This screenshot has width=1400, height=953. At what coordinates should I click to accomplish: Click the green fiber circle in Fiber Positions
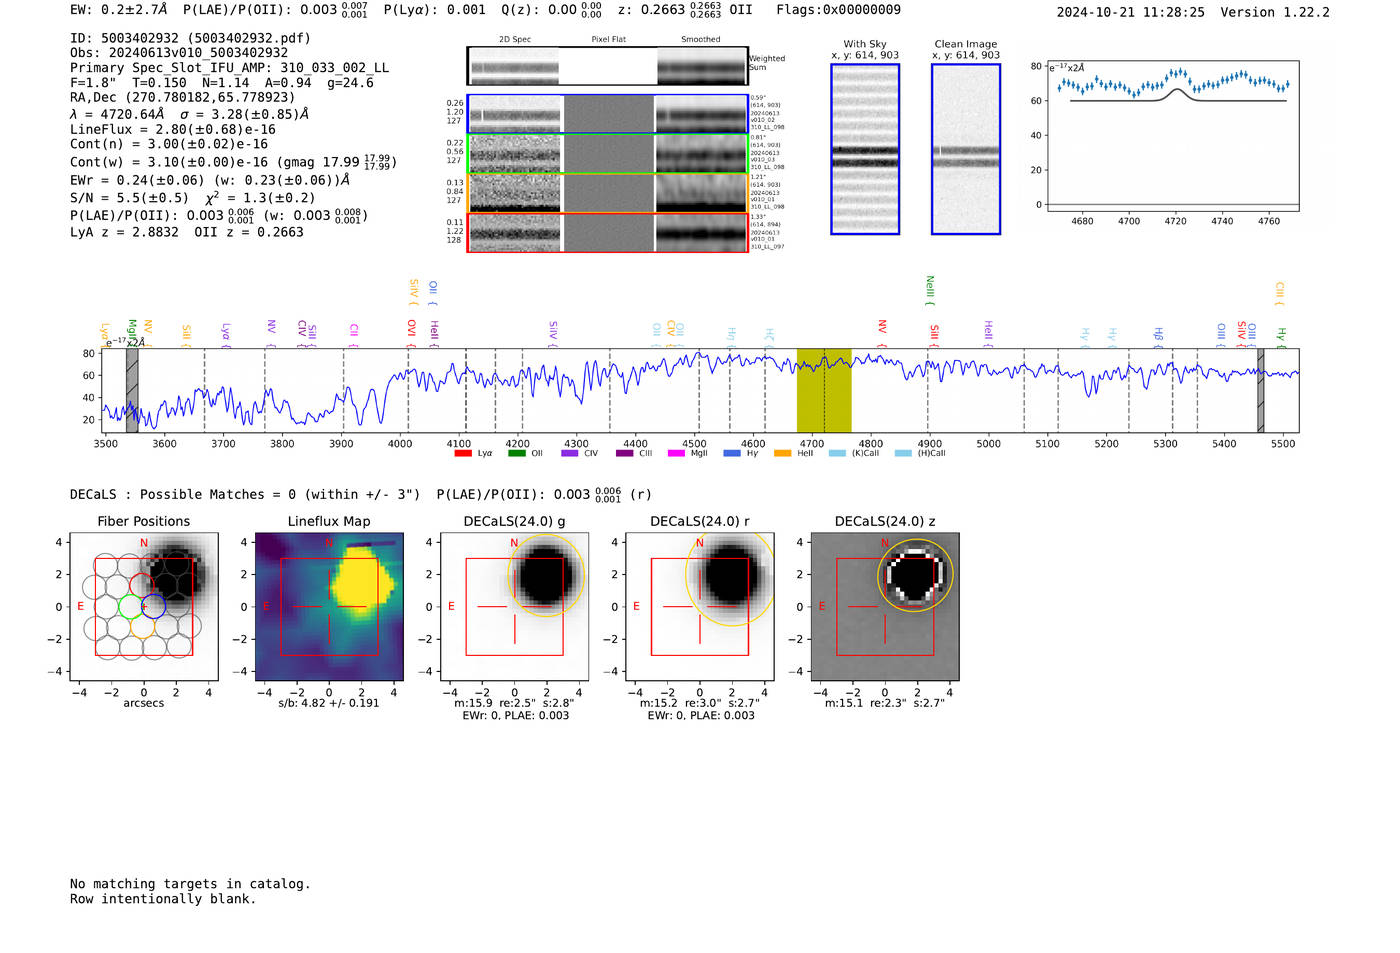[131, 606]
